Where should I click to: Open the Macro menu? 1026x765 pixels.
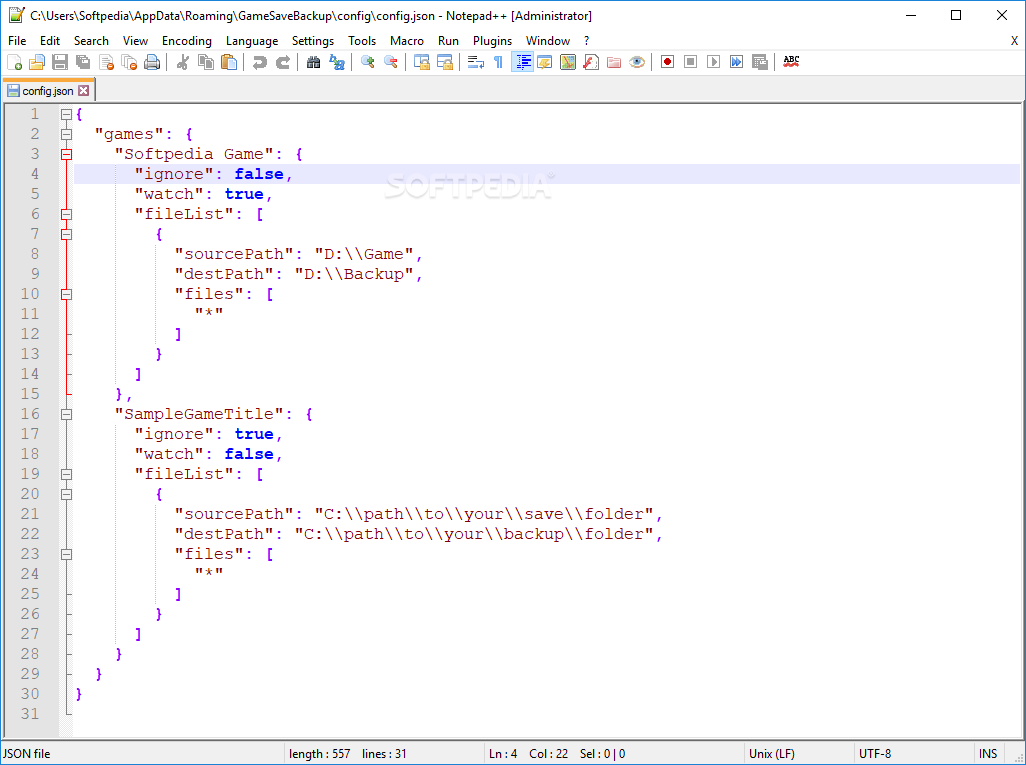[x=406, y=41]
